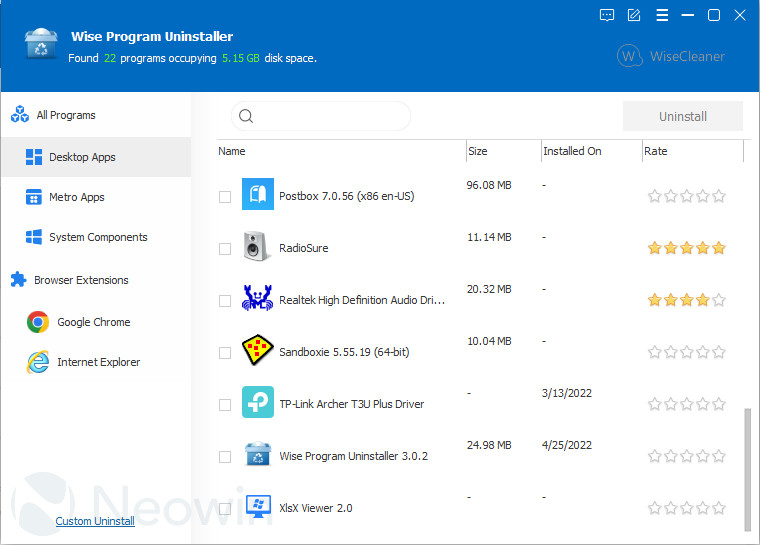This screenshot has height=545, width=760.
Task: Click the TP-Link Archer driver icon
Action: pyautogui.click(x=257, y=403)
